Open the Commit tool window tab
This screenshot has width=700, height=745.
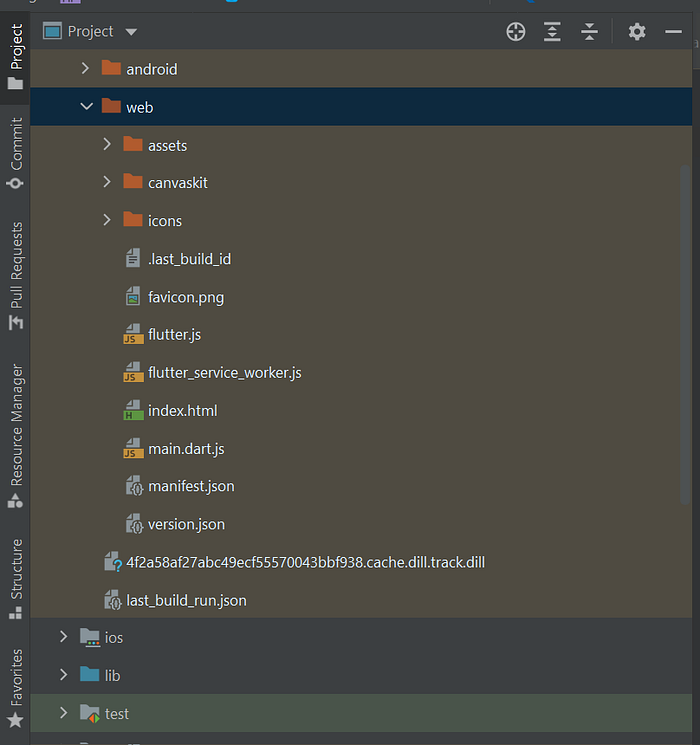tap(15, 153)
